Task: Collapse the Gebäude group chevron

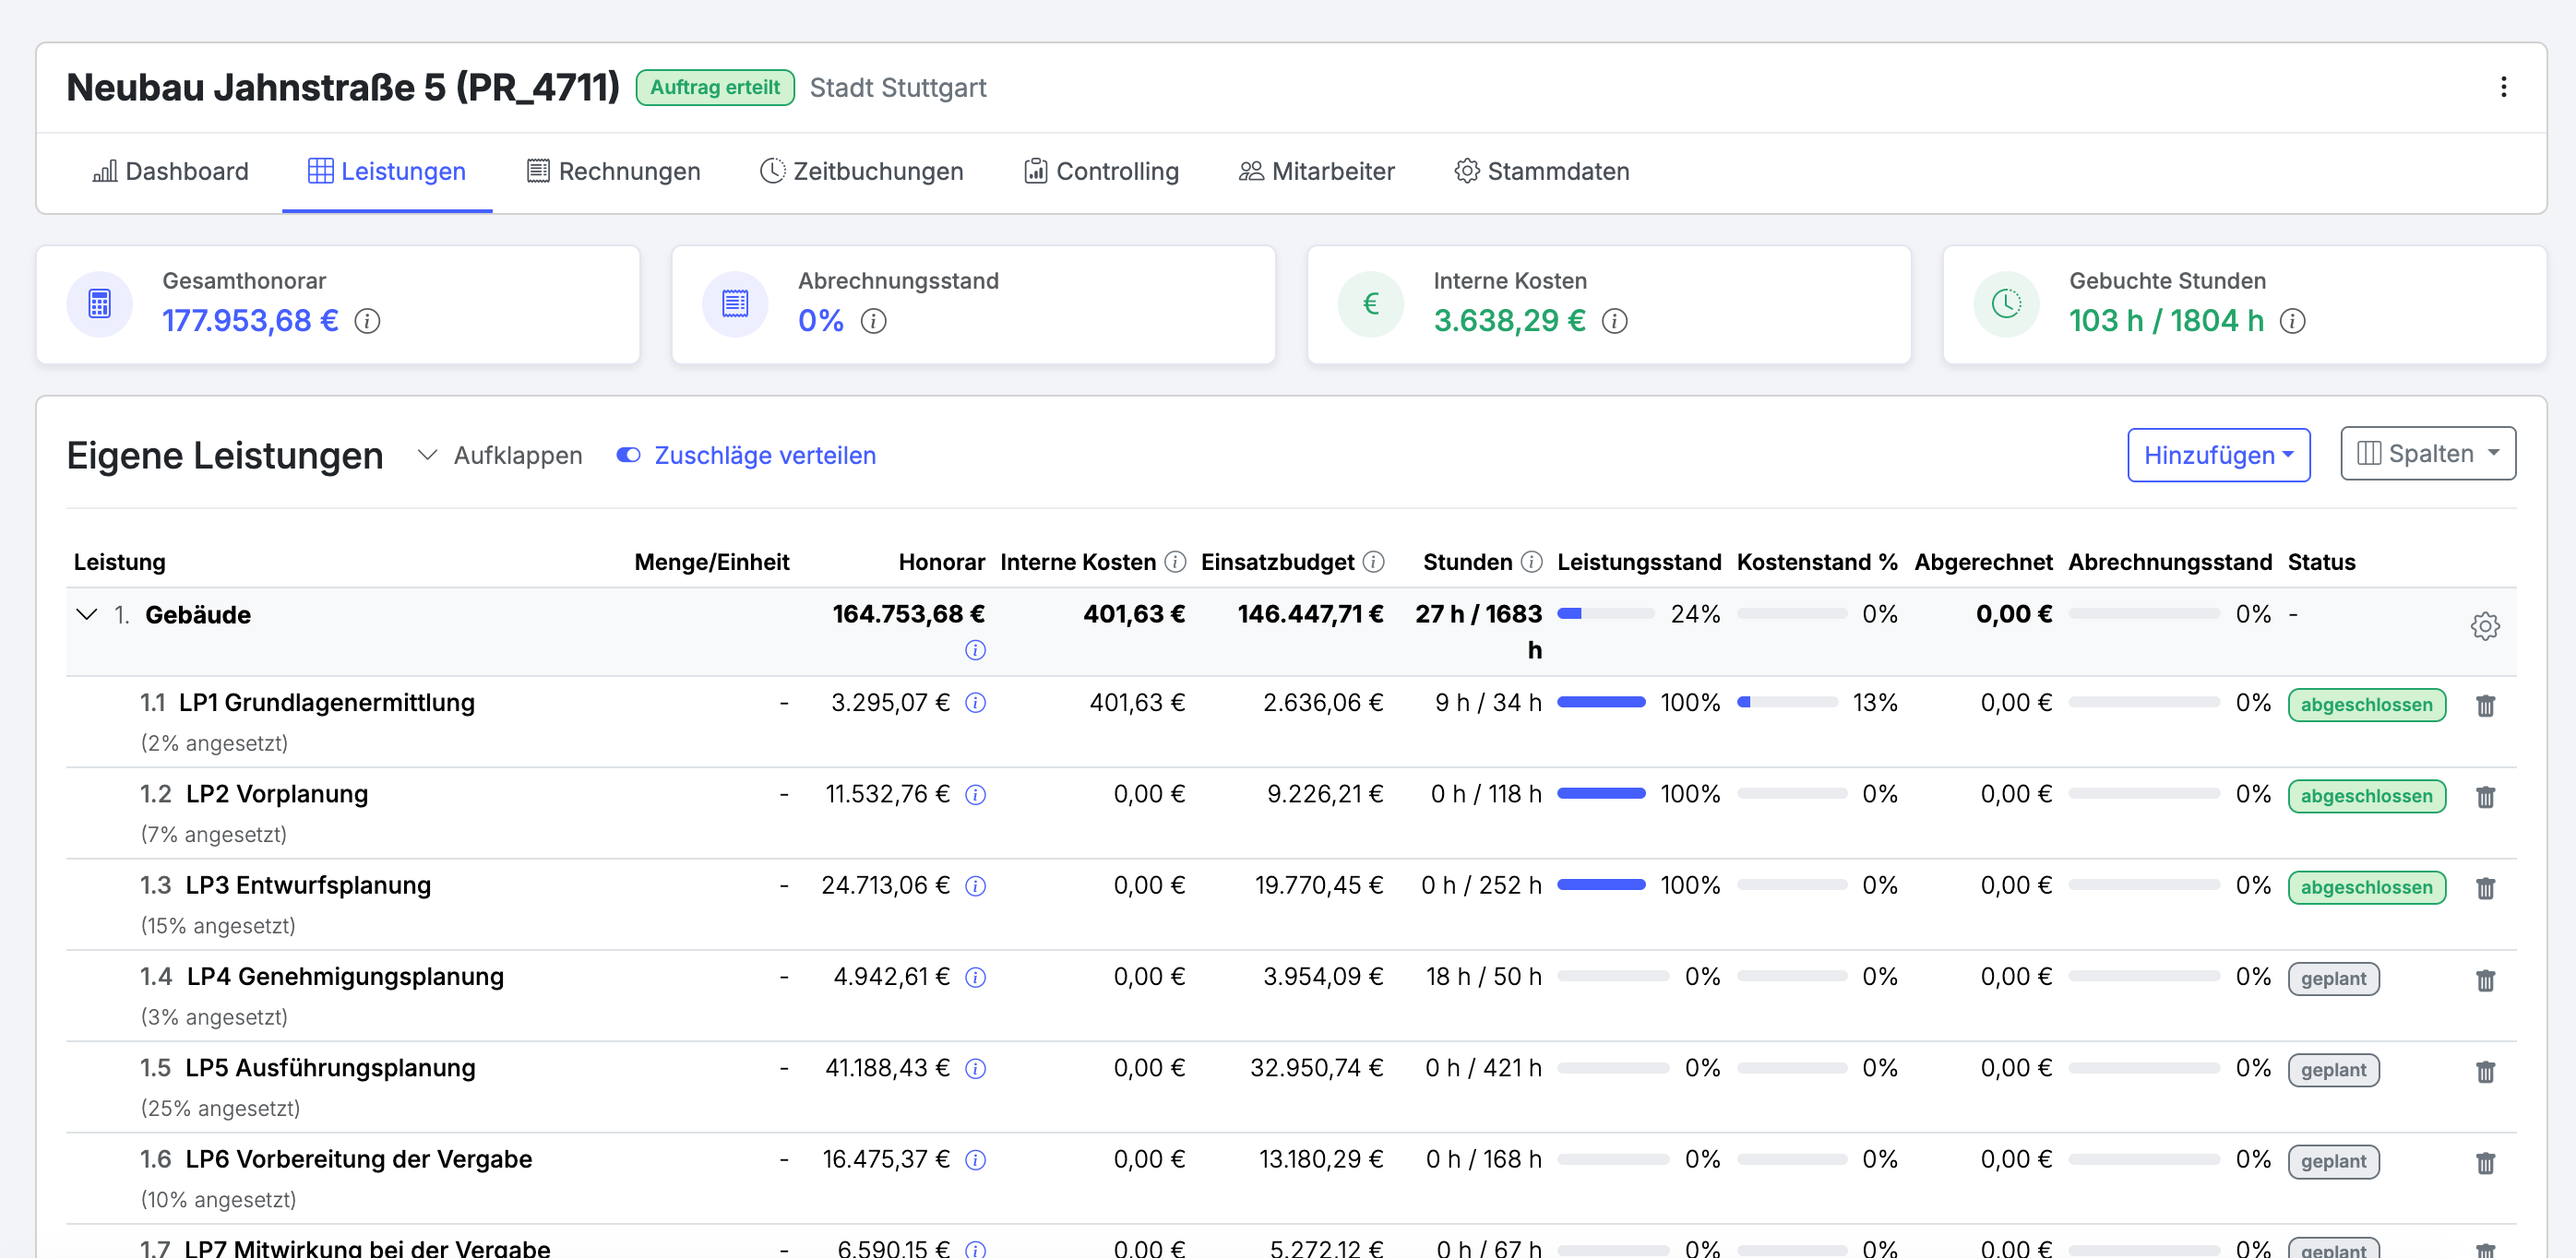Action: 87,614
